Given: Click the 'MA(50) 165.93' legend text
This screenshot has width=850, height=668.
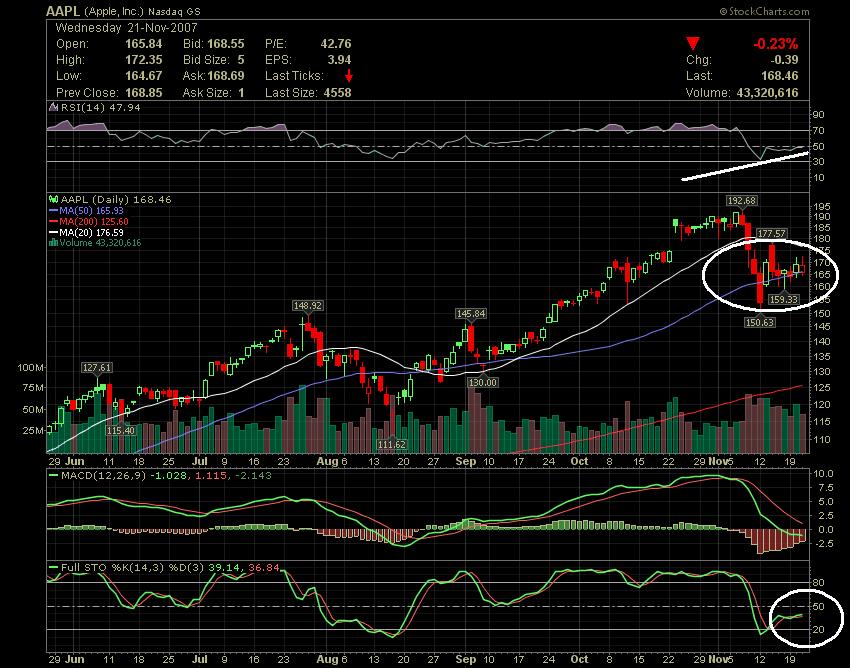Looking at the screenshot, I should (92, 211).
